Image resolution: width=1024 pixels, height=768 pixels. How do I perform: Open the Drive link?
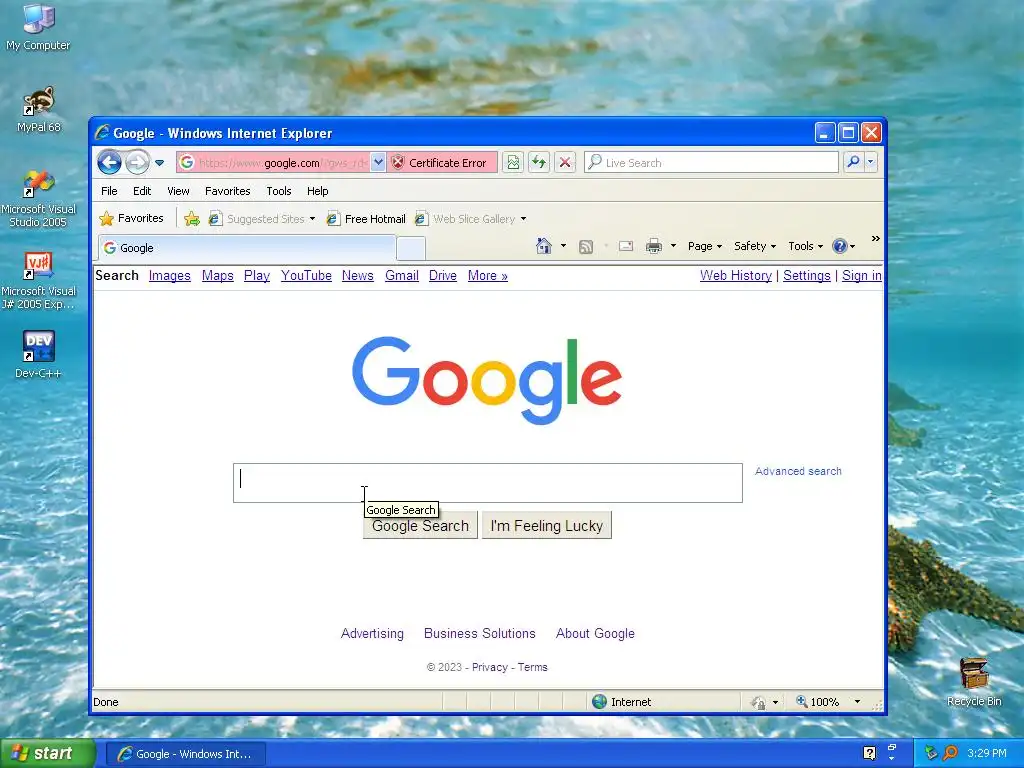point(443,276)
